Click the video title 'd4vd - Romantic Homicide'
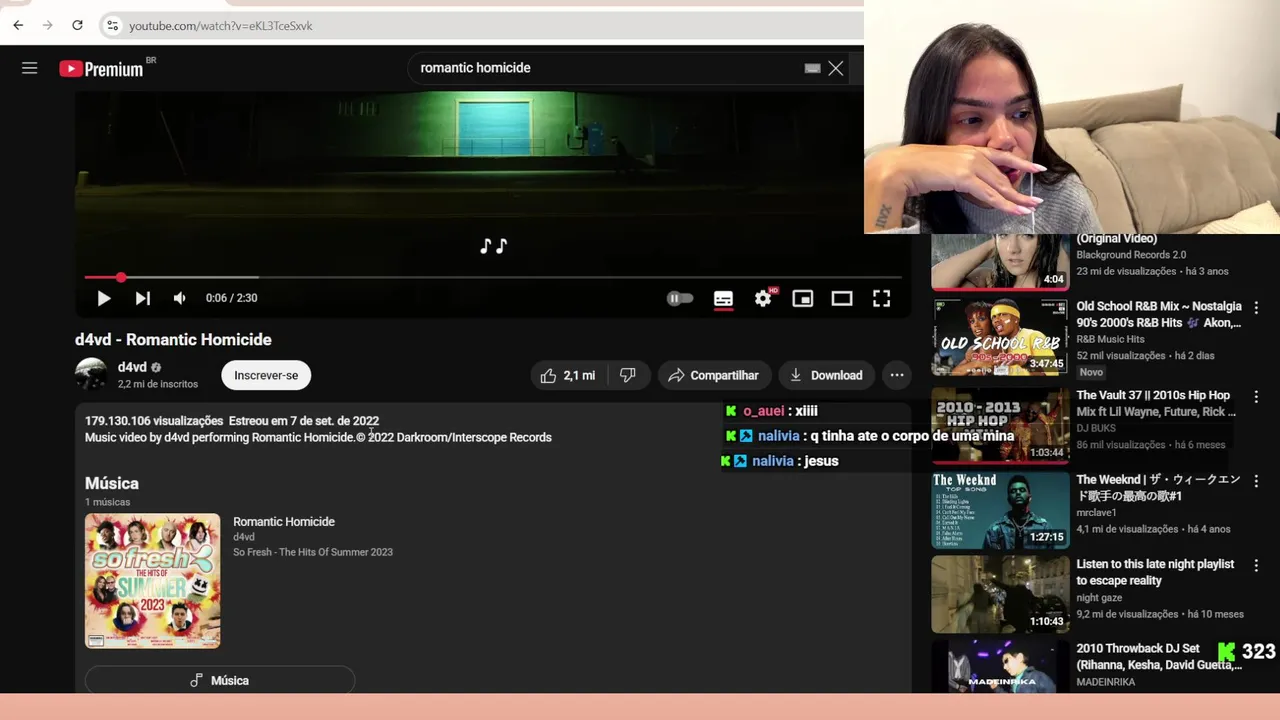Viewport: 1280px width, 720px height. click(x=173, y=340)
